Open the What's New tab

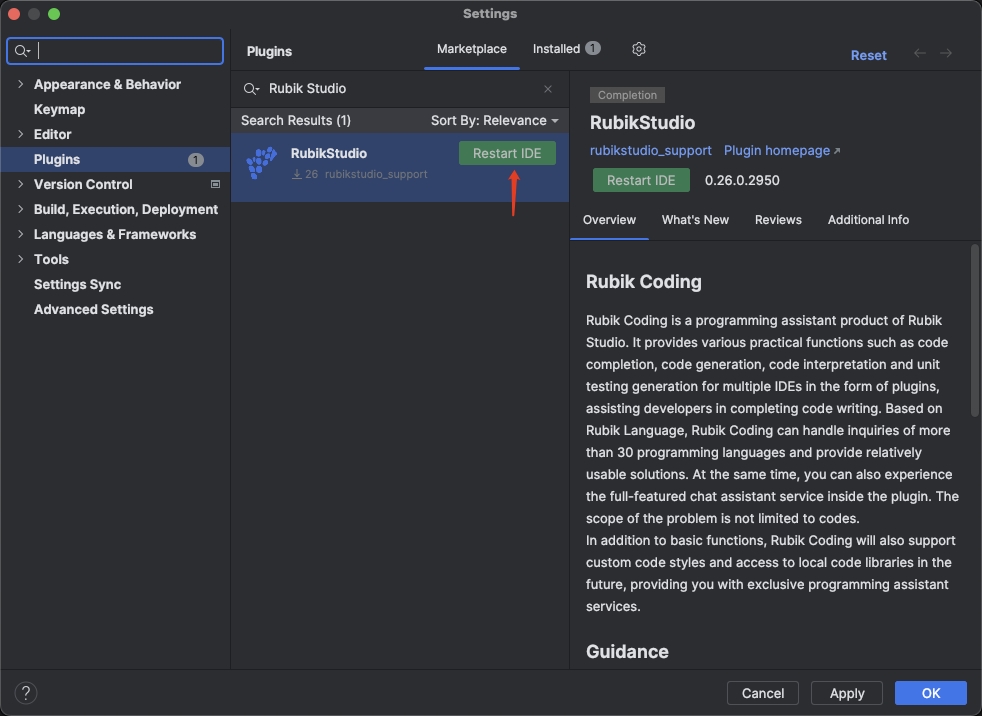695,220
